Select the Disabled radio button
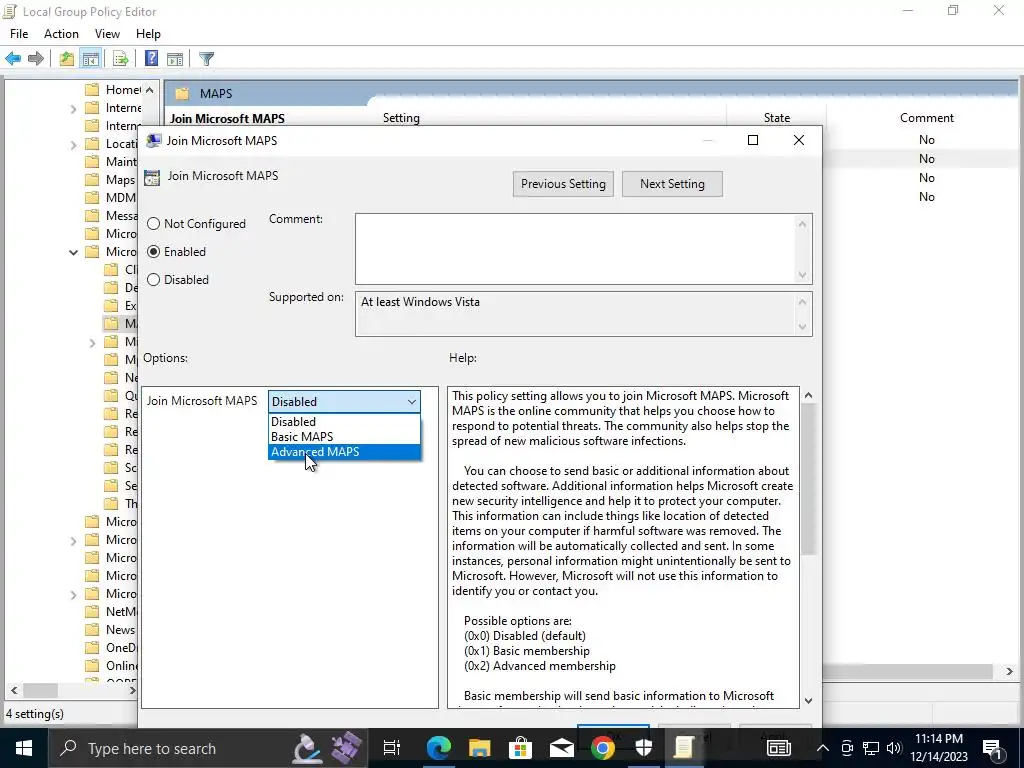1024x768 pixels. tap(153, 280)
